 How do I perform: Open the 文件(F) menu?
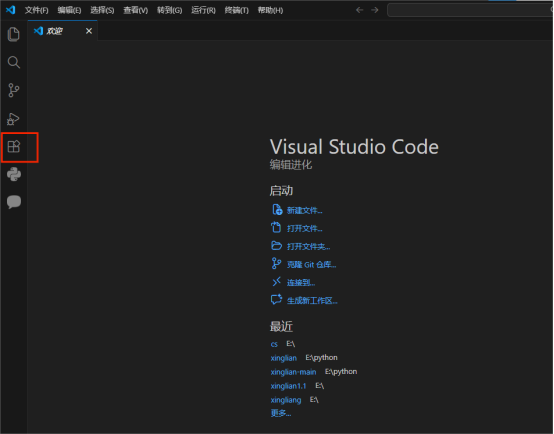pyautogui.click(x=36, y=10)
